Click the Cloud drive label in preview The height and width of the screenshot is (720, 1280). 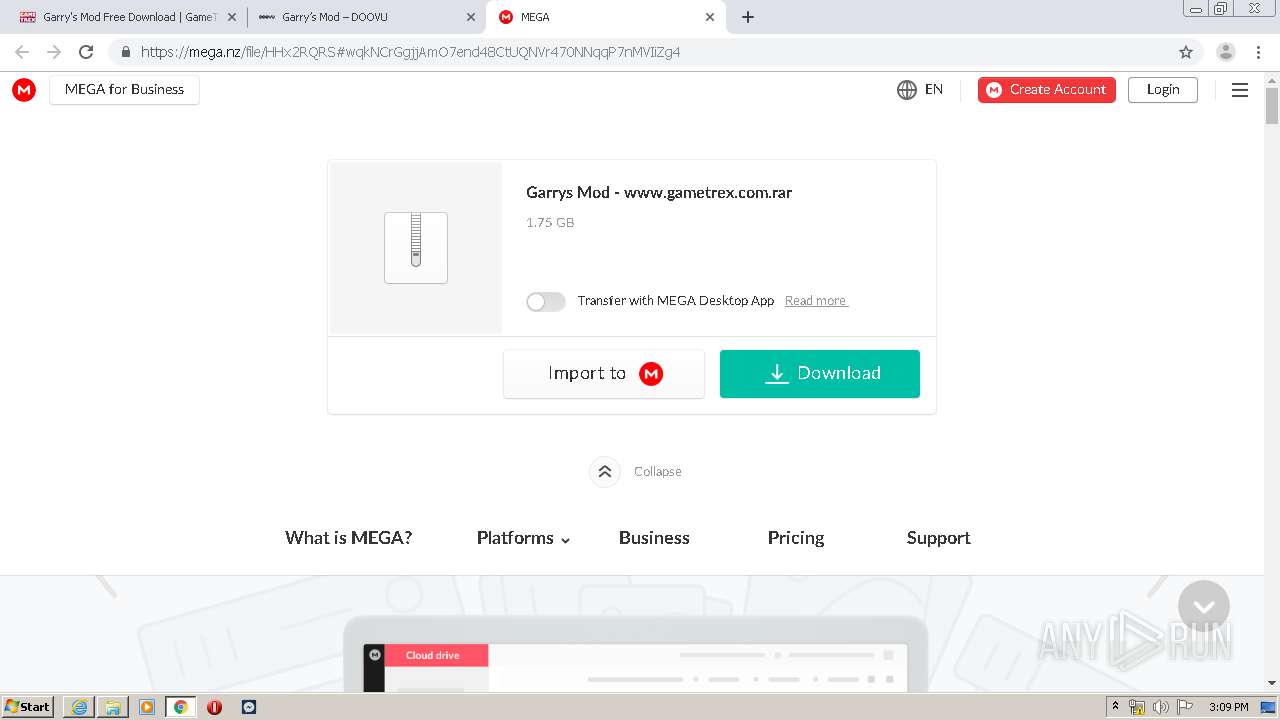coord(433,656)
